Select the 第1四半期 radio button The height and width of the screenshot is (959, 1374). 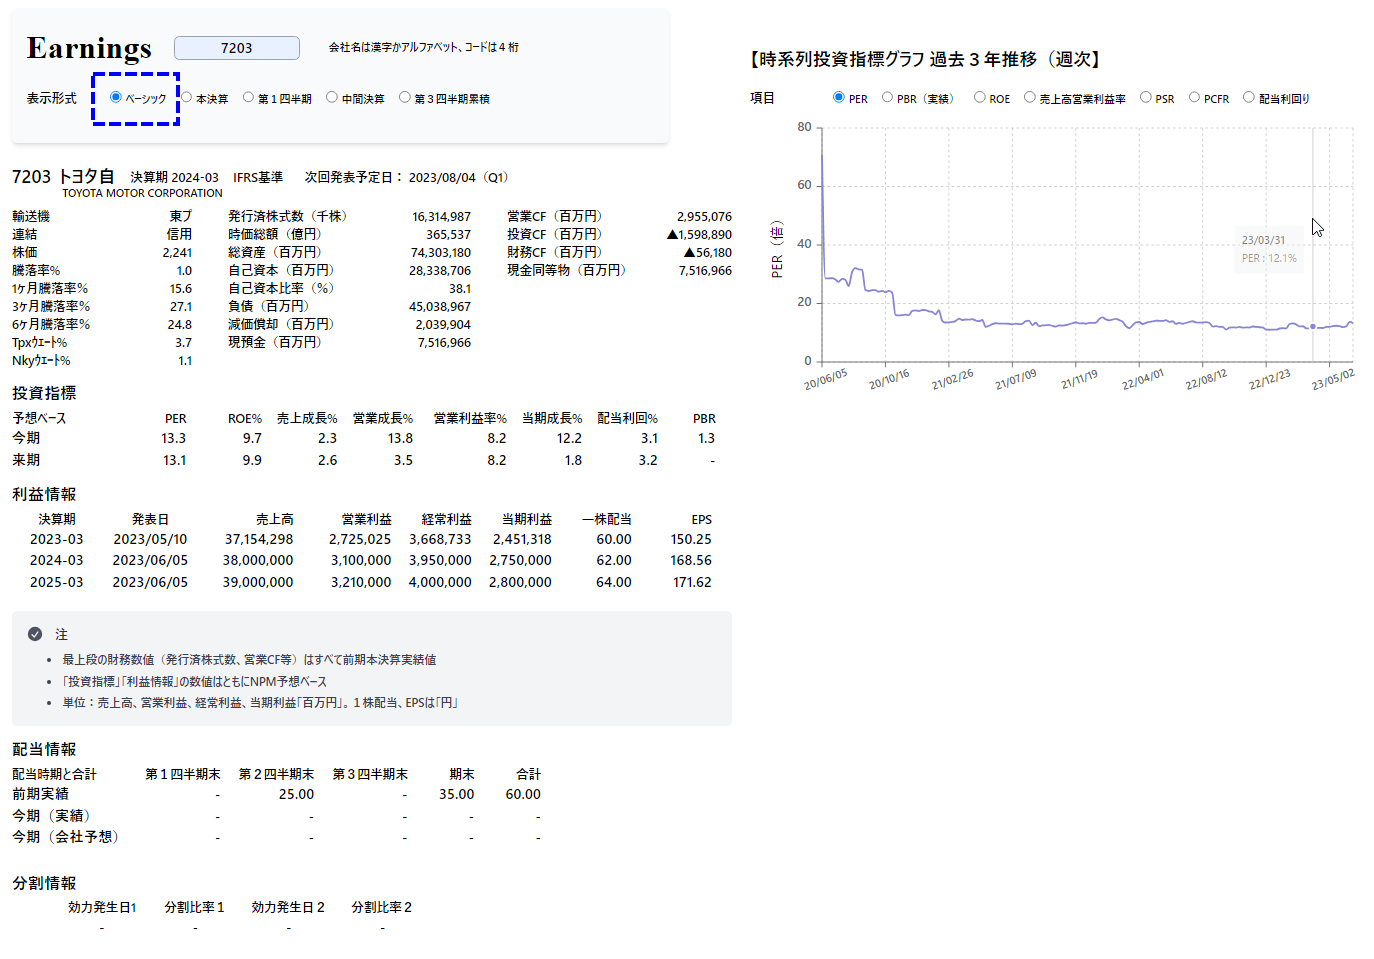click(249, 97)
